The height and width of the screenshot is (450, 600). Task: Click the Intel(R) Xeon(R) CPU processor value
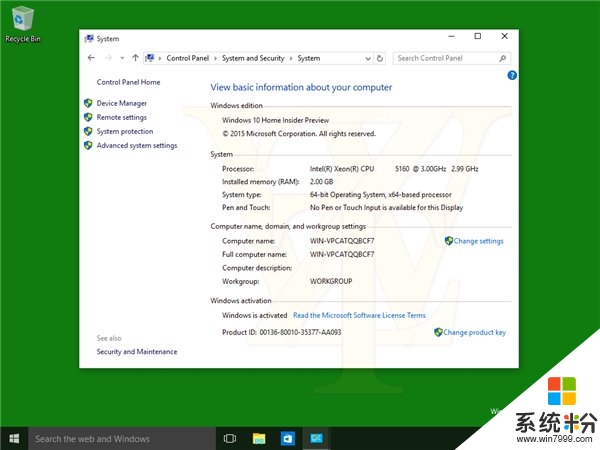point(394,169)
